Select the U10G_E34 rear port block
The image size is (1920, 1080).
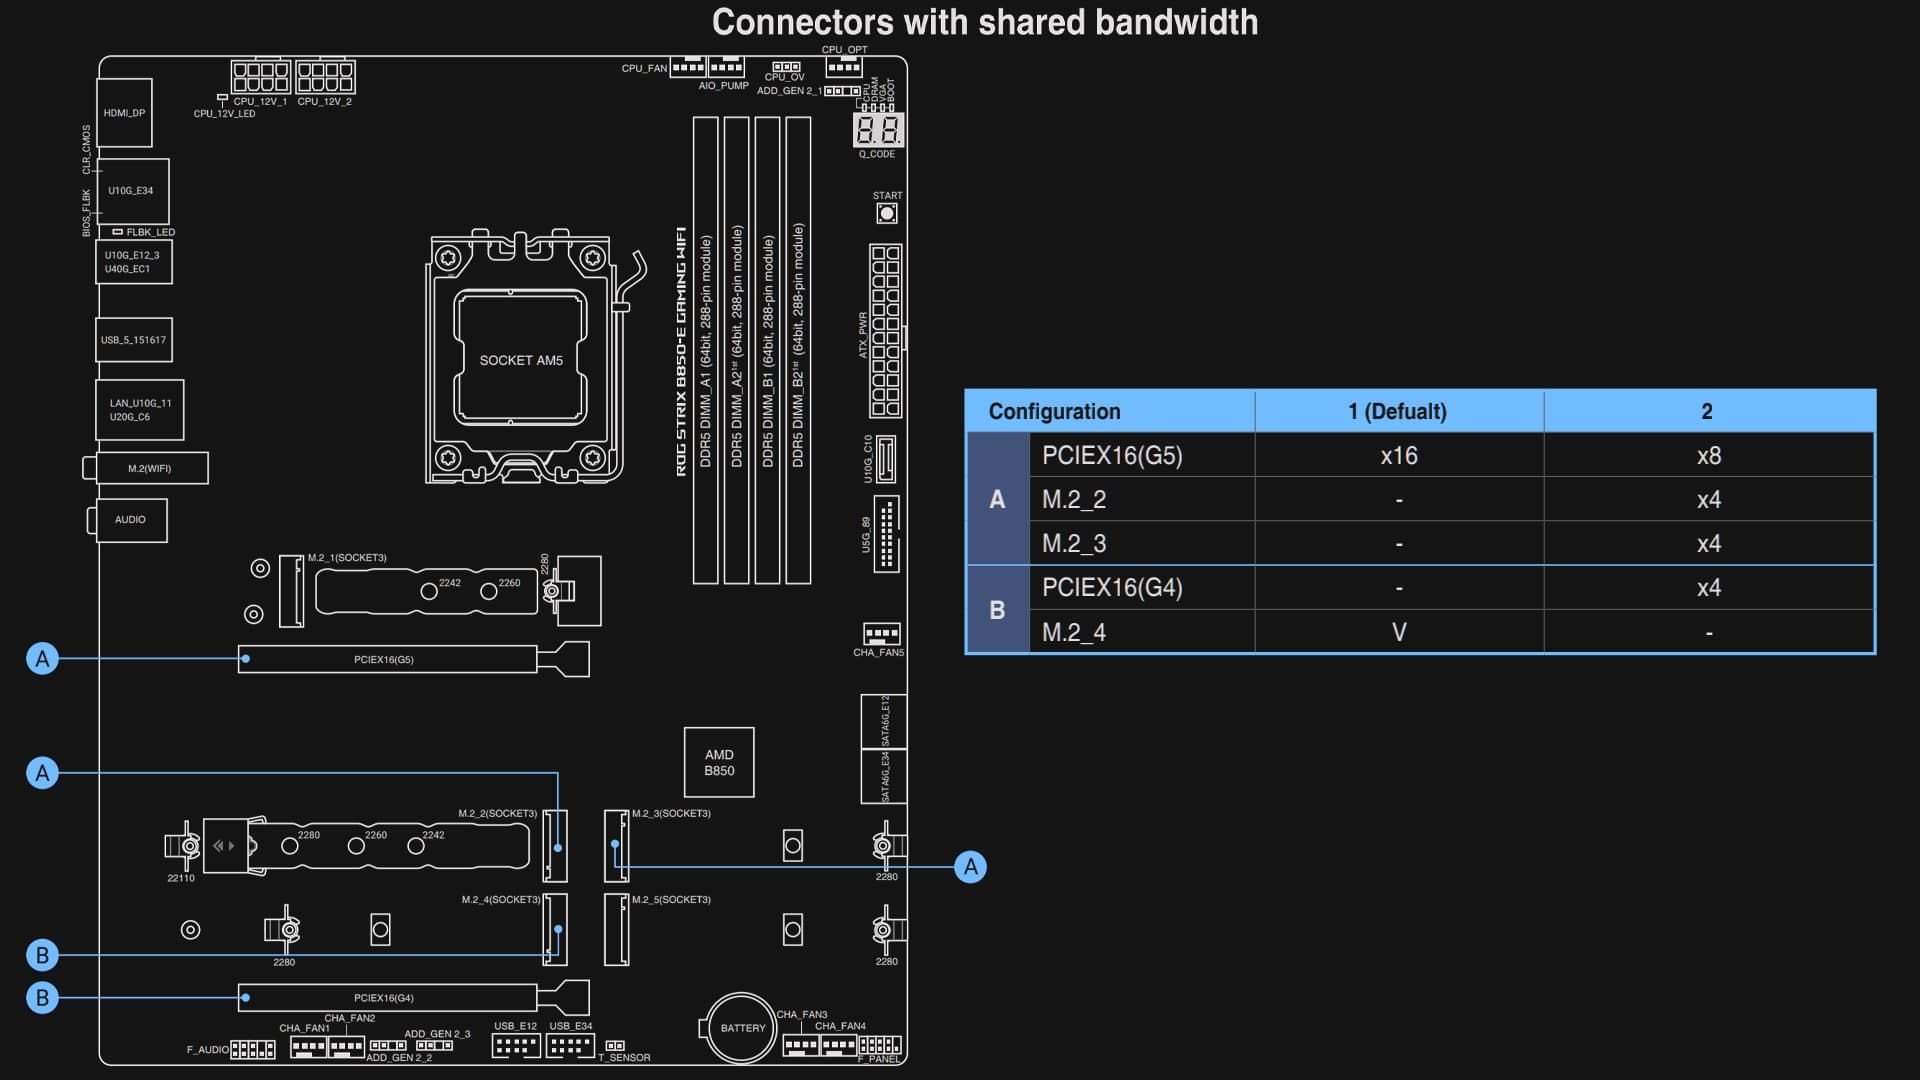point(132,191)
